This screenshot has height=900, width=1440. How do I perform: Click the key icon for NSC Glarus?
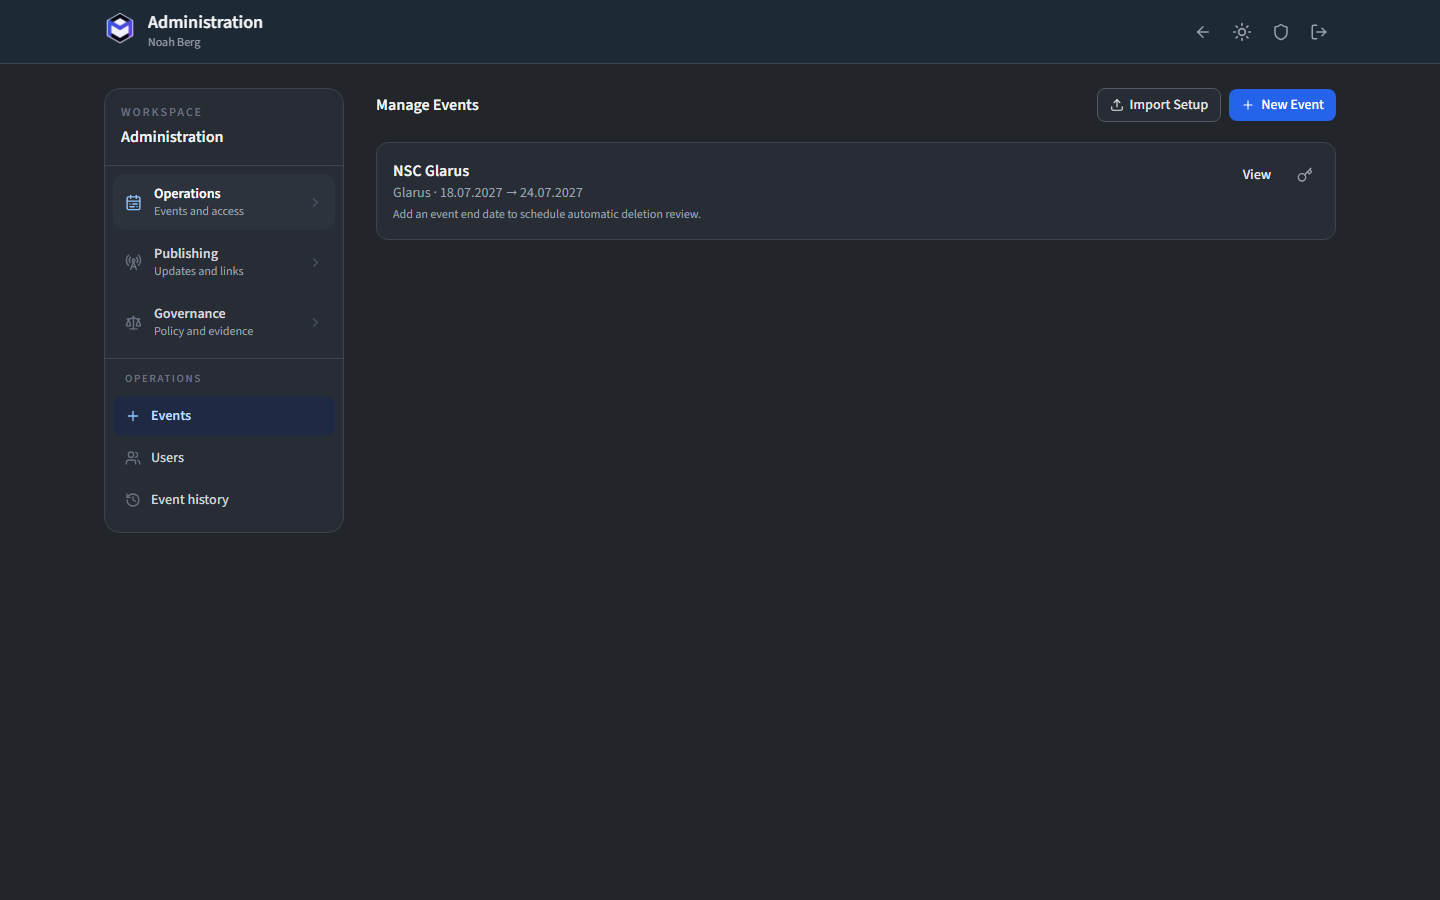pyautogui.click(x=1305, y=175)
